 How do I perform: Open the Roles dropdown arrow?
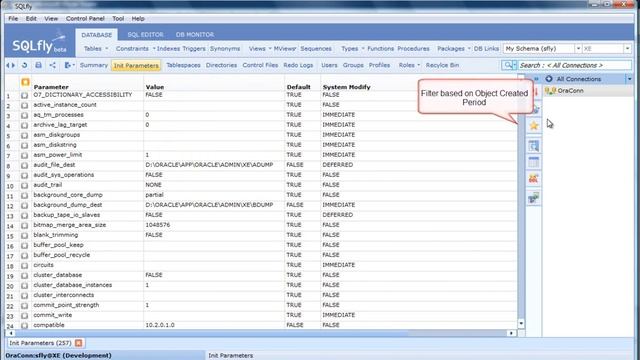pos(418,65)
